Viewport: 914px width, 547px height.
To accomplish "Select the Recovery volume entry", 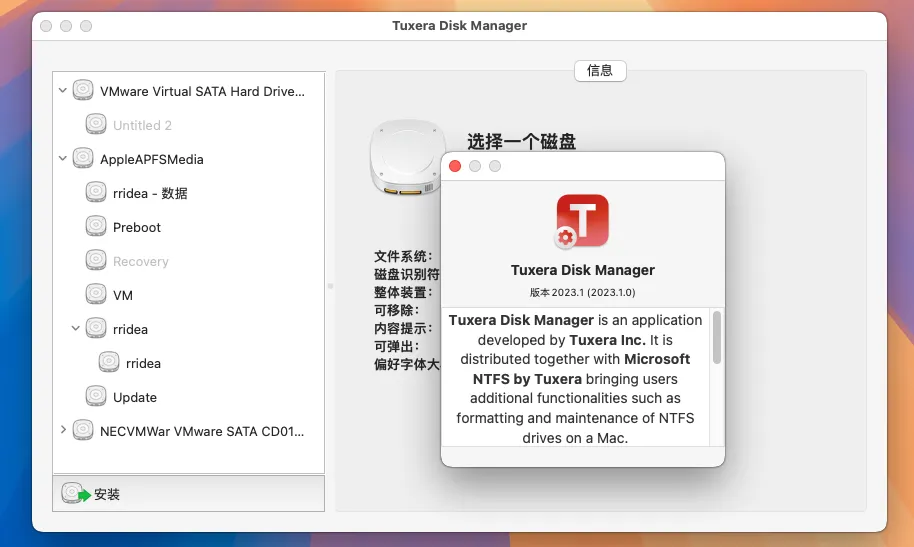I will 140,261.
